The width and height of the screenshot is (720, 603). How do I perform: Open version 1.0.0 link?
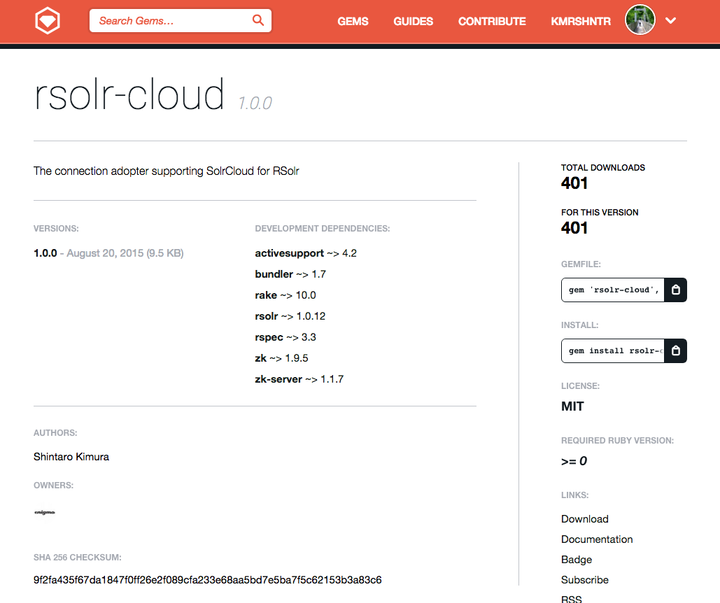45,253
